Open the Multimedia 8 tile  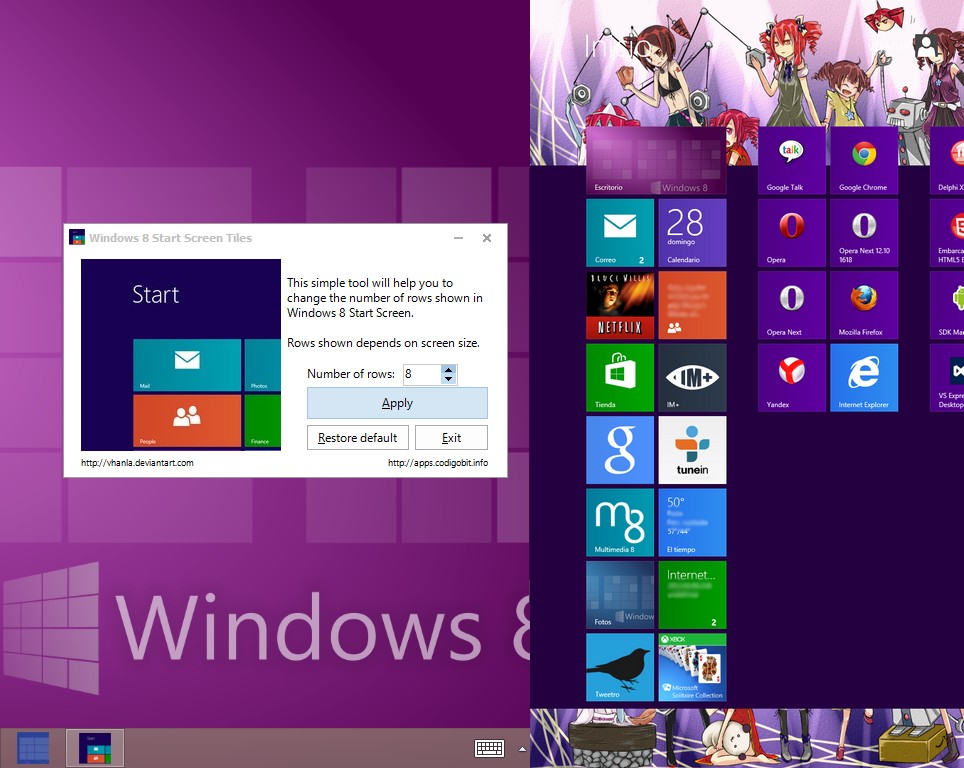[620, 523]
